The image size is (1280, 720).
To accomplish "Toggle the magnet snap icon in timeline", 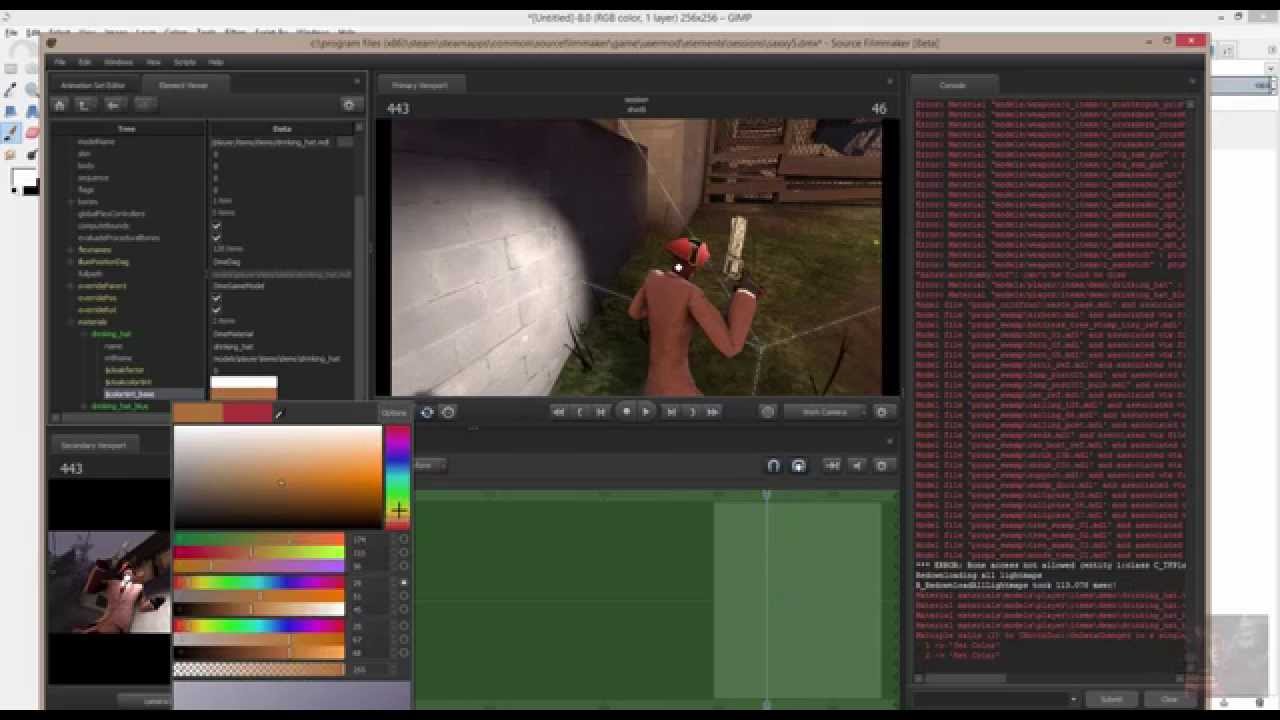I will click(x=773, y=466).
